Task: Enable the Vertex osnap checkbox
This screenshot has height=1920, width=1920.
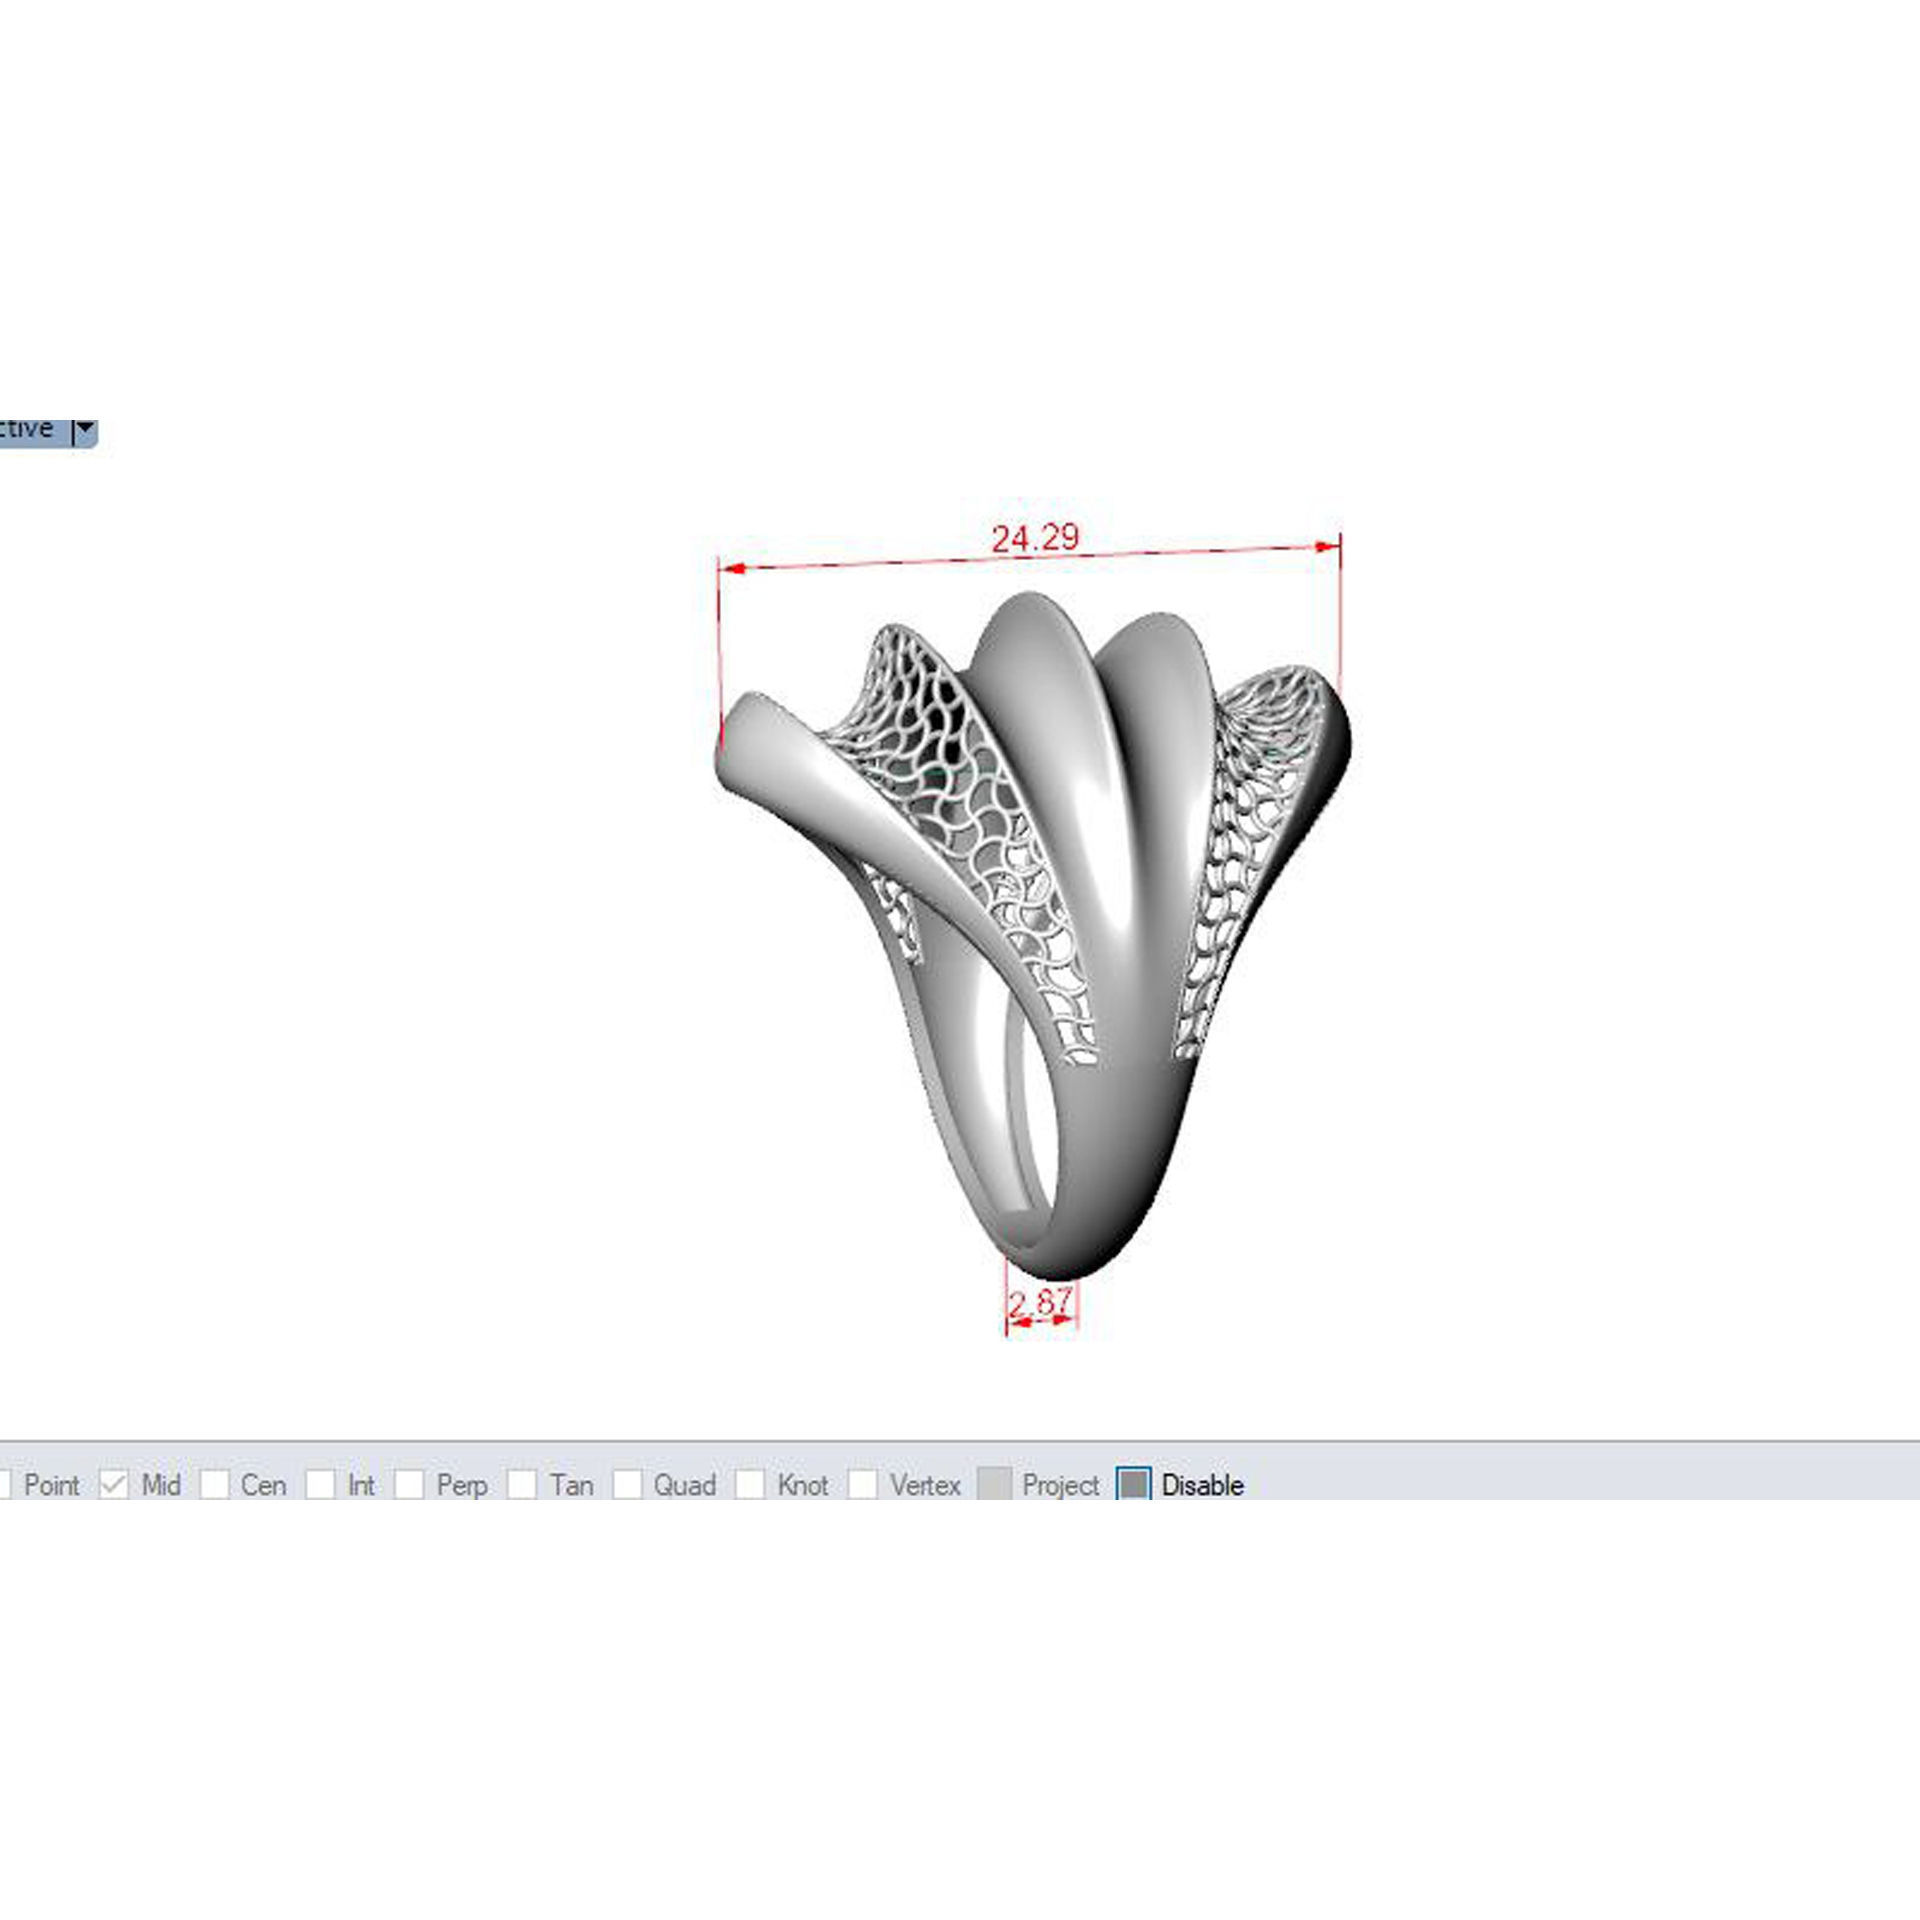Action: click(x=862, y=1485)
